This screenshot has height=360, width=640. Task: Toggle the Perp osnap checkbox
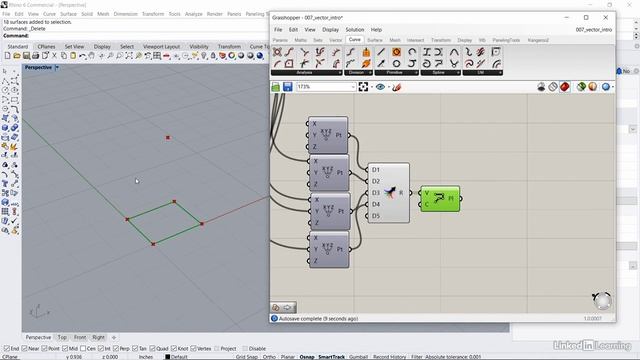click(x=116, y=349)
